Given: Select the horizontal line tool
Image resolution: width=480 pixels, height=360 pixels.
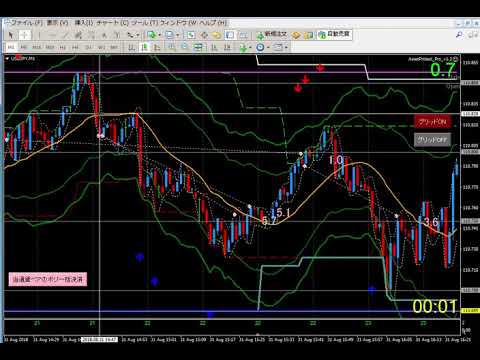Looking at the screenshot, I should tap(52, 35).
